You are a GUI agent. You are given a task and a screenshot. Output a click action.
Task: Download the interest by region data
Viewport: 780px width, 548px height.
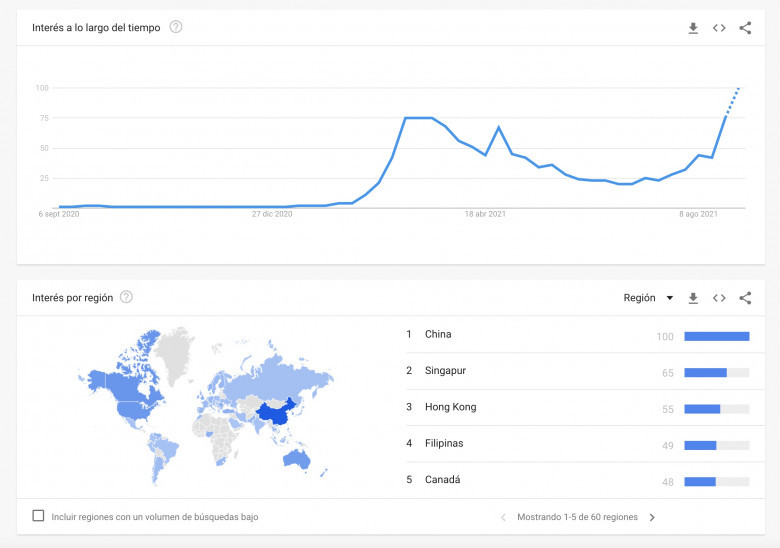click(693, 298)
